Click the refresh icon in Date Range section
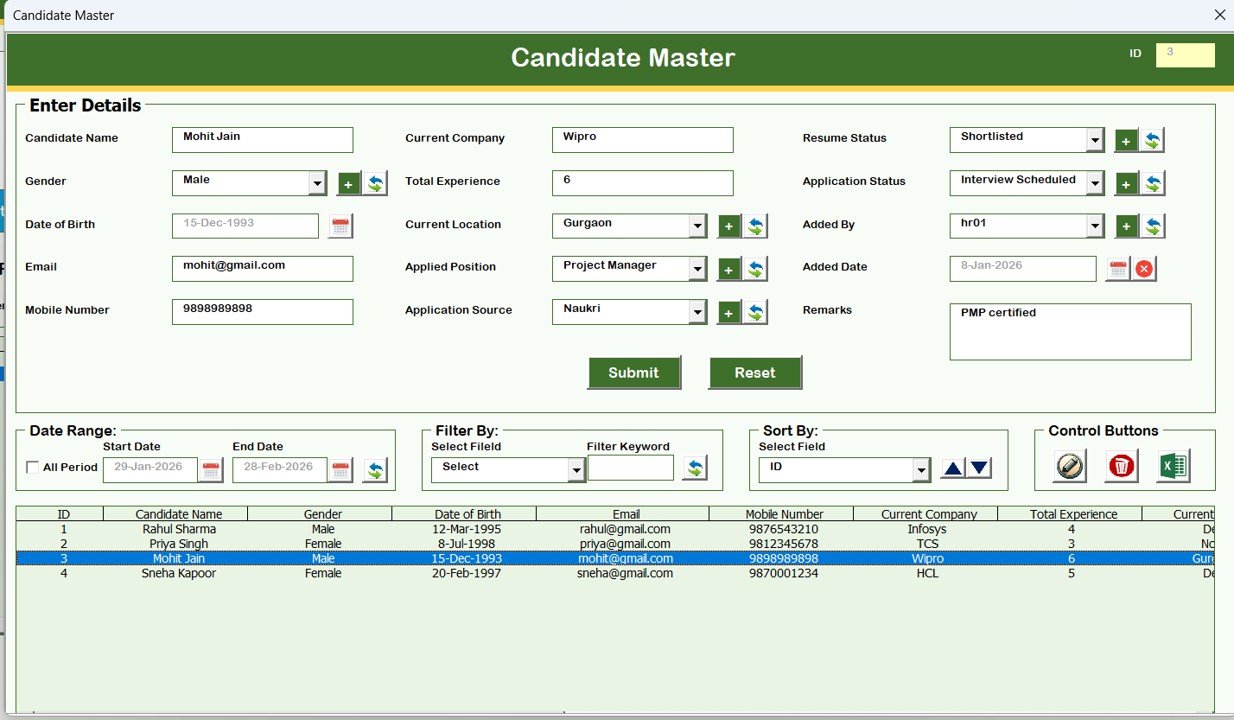This screenshot has height=720, width=1234. click(375, 468)
